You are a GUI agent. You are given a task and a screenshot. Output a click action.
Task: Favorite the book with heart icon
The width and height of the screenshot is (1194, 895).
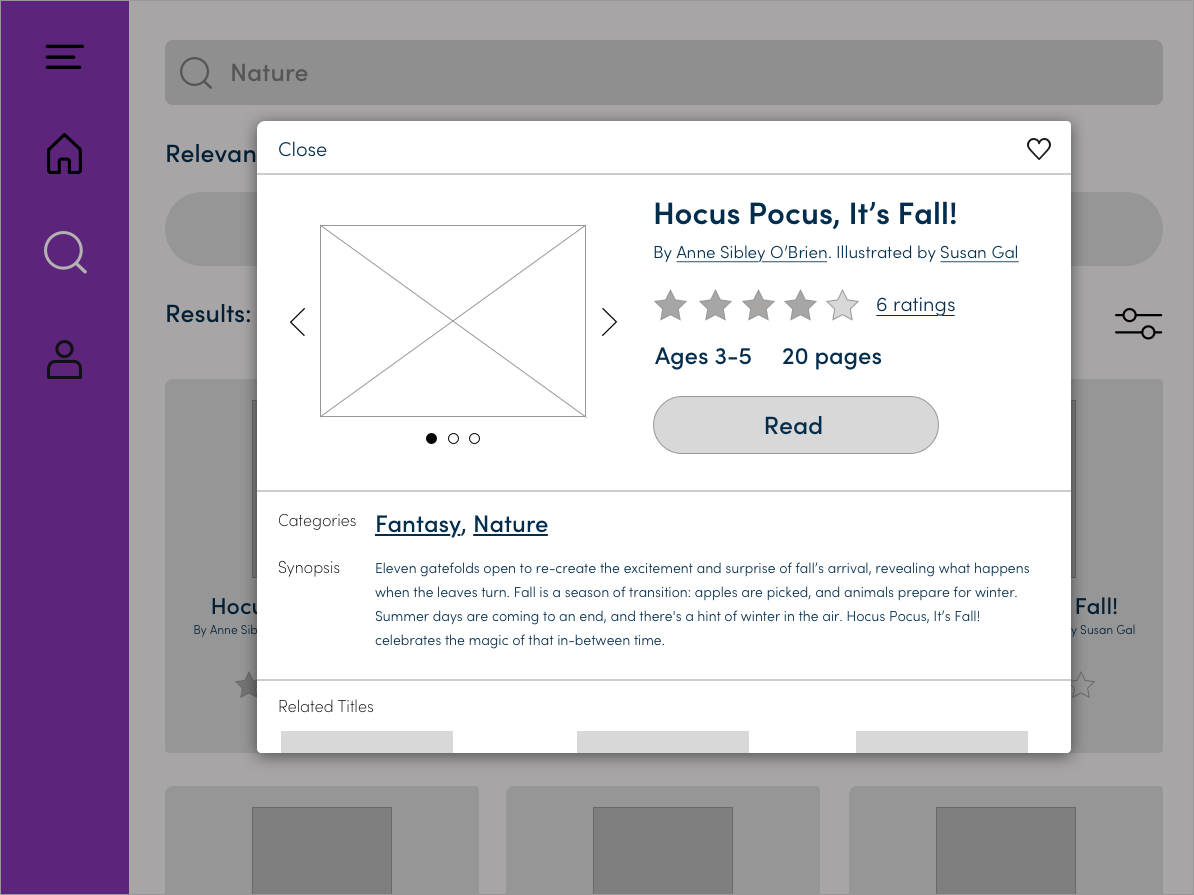(x=1039, y=149)
